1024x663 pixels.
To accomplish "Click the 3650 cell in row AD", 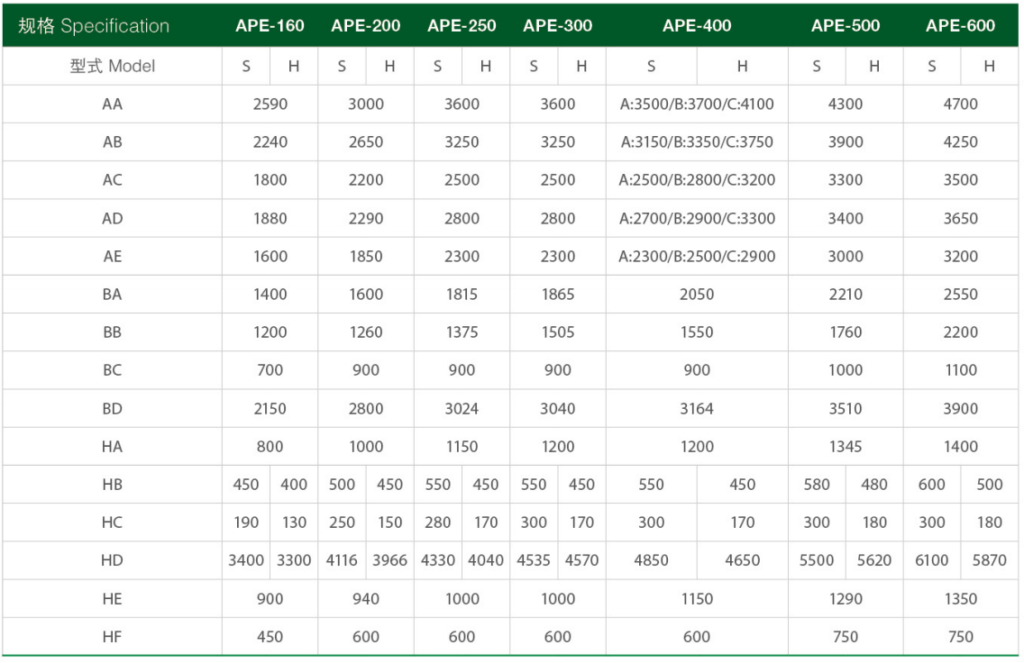I will tap(960, 218).
